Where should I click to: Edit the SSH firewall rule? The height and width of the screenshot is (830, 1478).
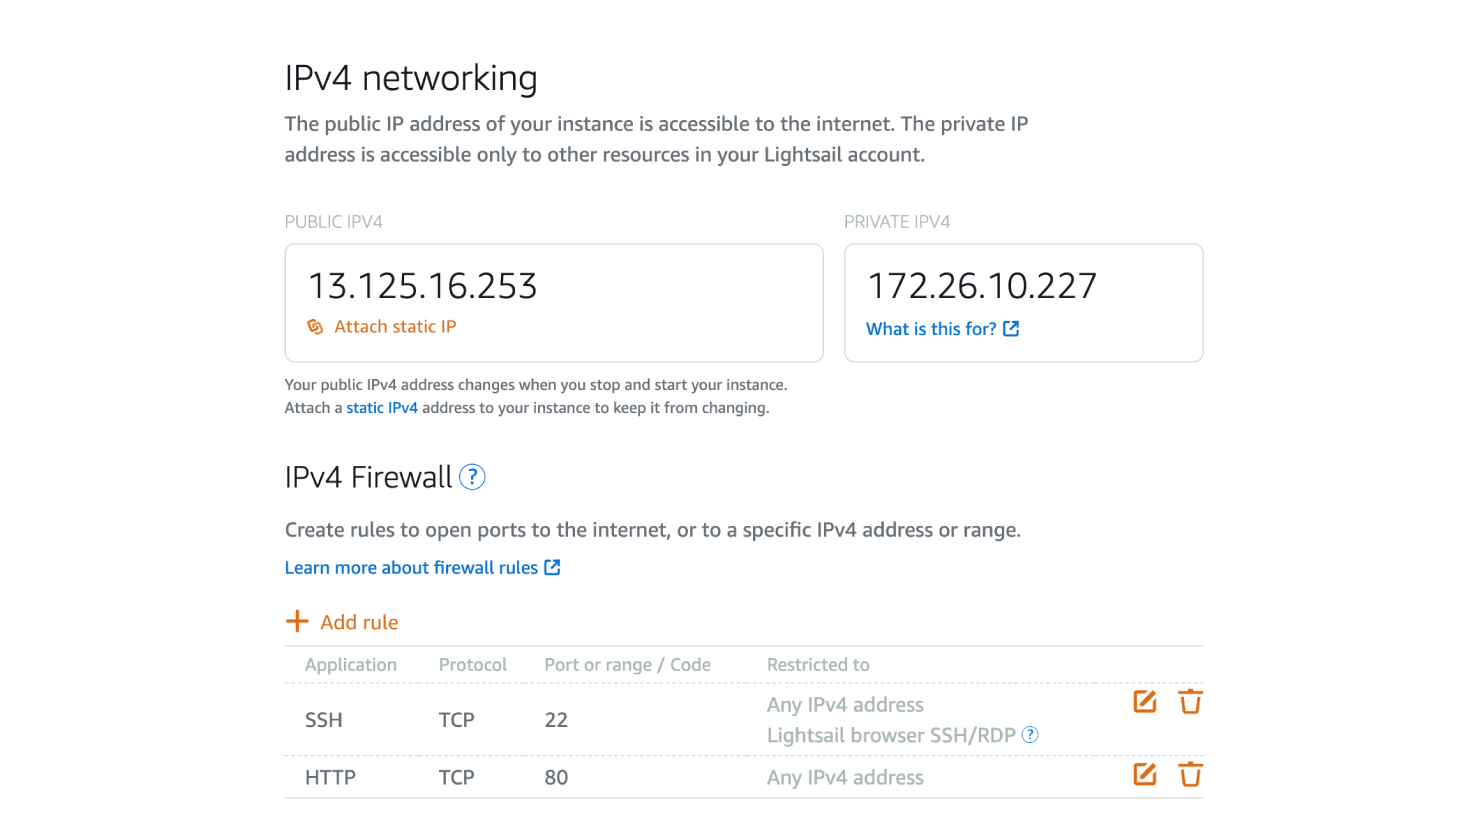[x=1145, y=702]
